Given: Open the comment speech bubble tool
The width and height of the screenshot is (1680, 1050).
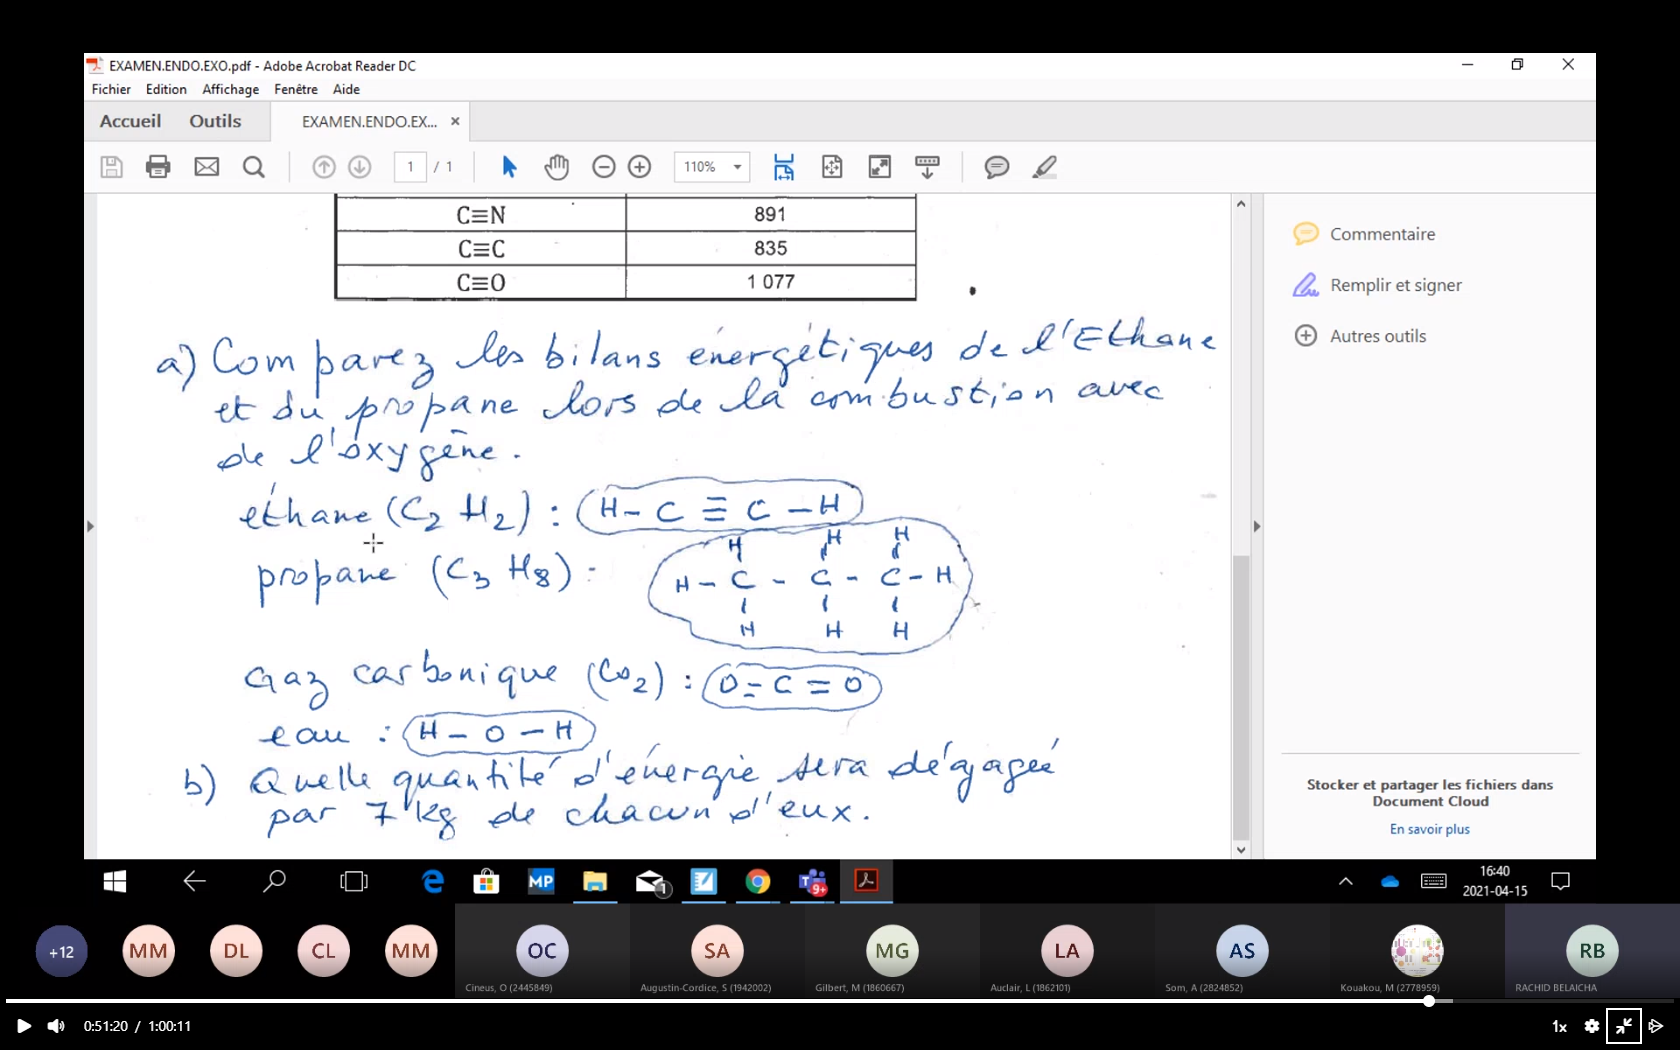Looking at the screenshot, I should [x=996, y=167].
